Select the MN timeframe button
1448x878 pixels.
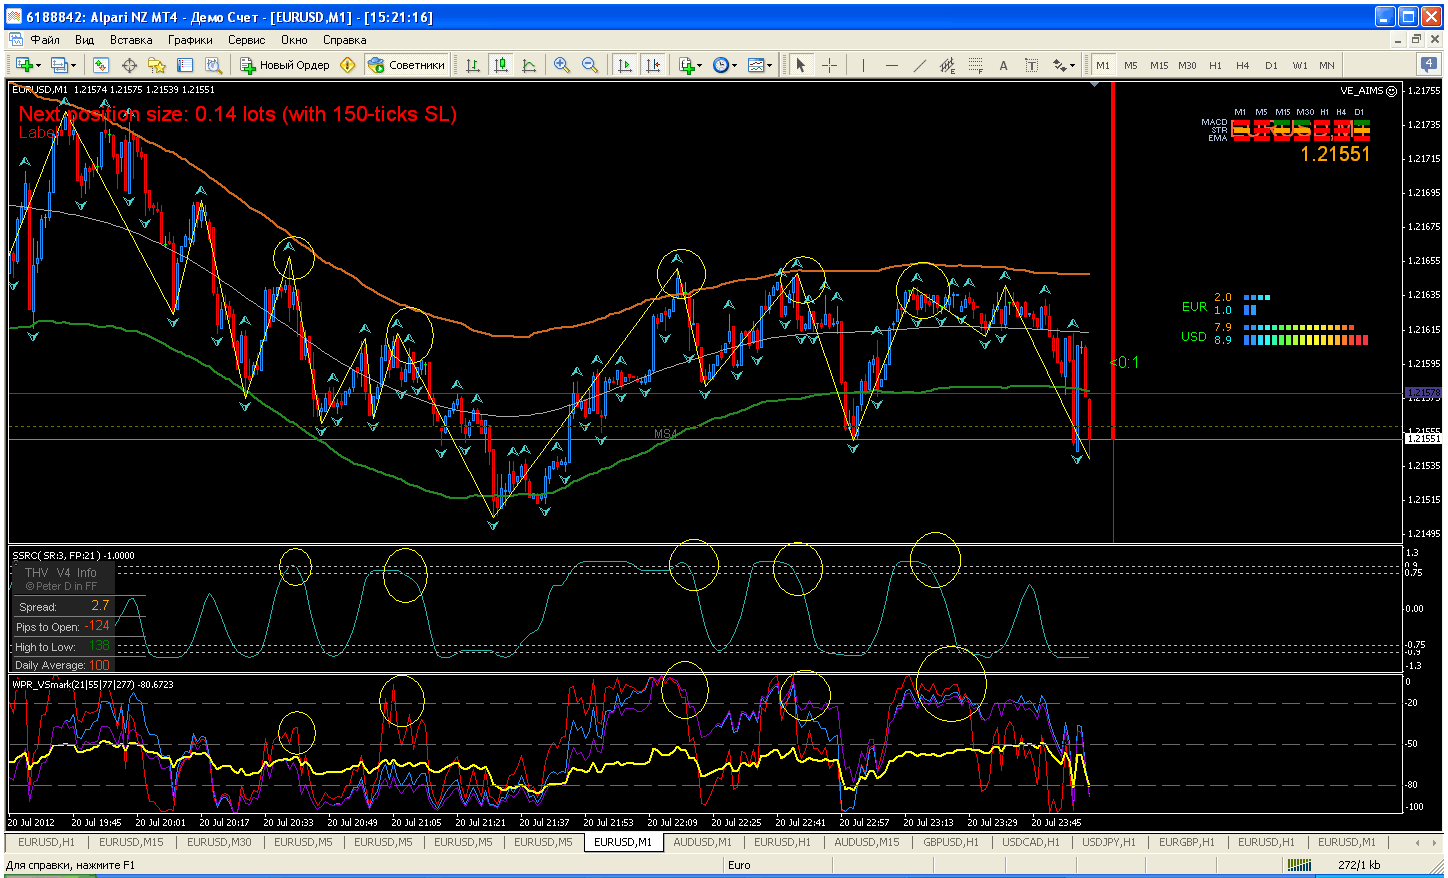1327,65
